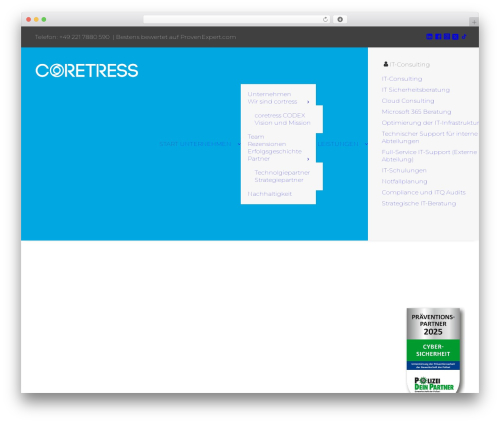
Task: Click the yellow minimize window button
Action: (36, 19)
